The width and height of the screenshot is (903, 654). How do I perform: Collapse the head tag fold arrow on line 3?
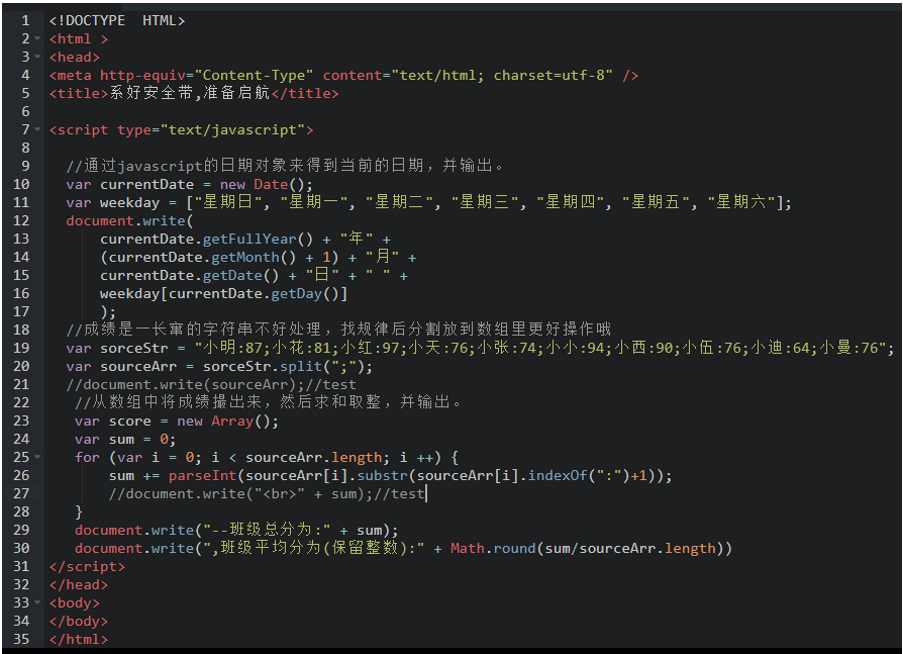coord(37,57)
